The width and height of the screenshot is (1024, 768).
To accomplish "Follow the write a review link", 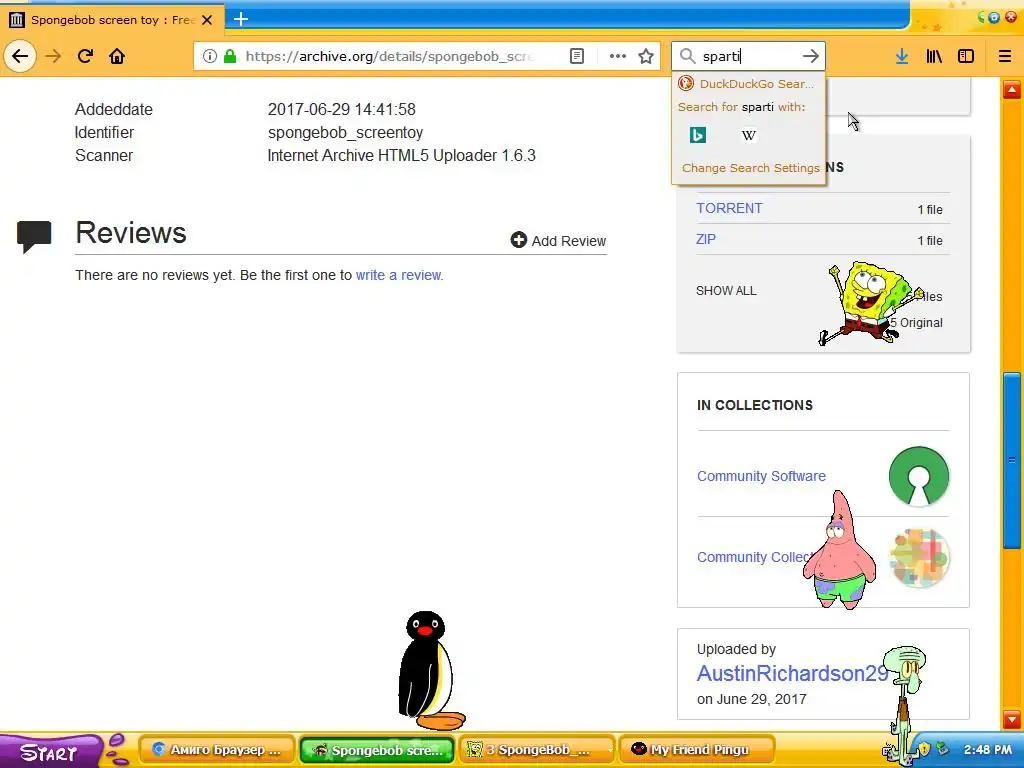I will pyautogui.click(x=398, y=275).
